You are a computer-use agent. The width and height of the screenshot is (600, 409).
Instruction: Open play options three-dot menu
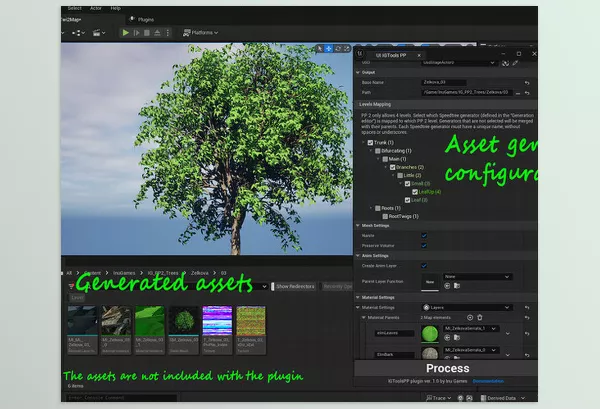(x=168, y=33)
